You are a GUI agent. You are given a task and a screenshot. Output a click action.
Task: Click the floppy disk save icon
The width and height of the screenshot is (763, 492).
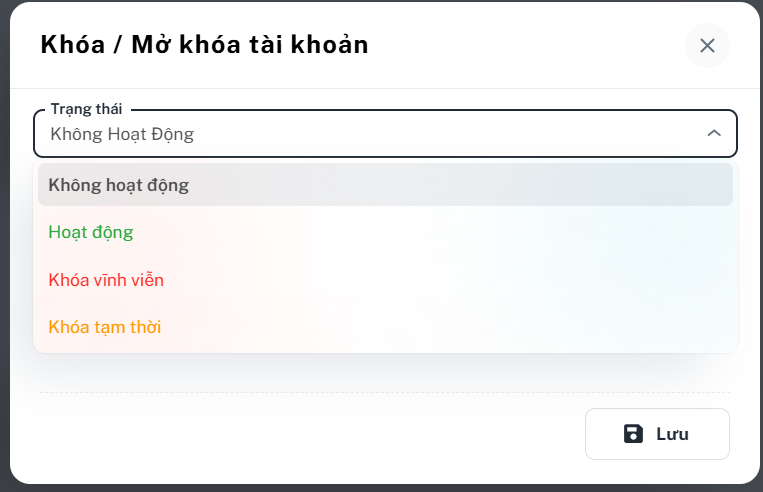(633, 434)
